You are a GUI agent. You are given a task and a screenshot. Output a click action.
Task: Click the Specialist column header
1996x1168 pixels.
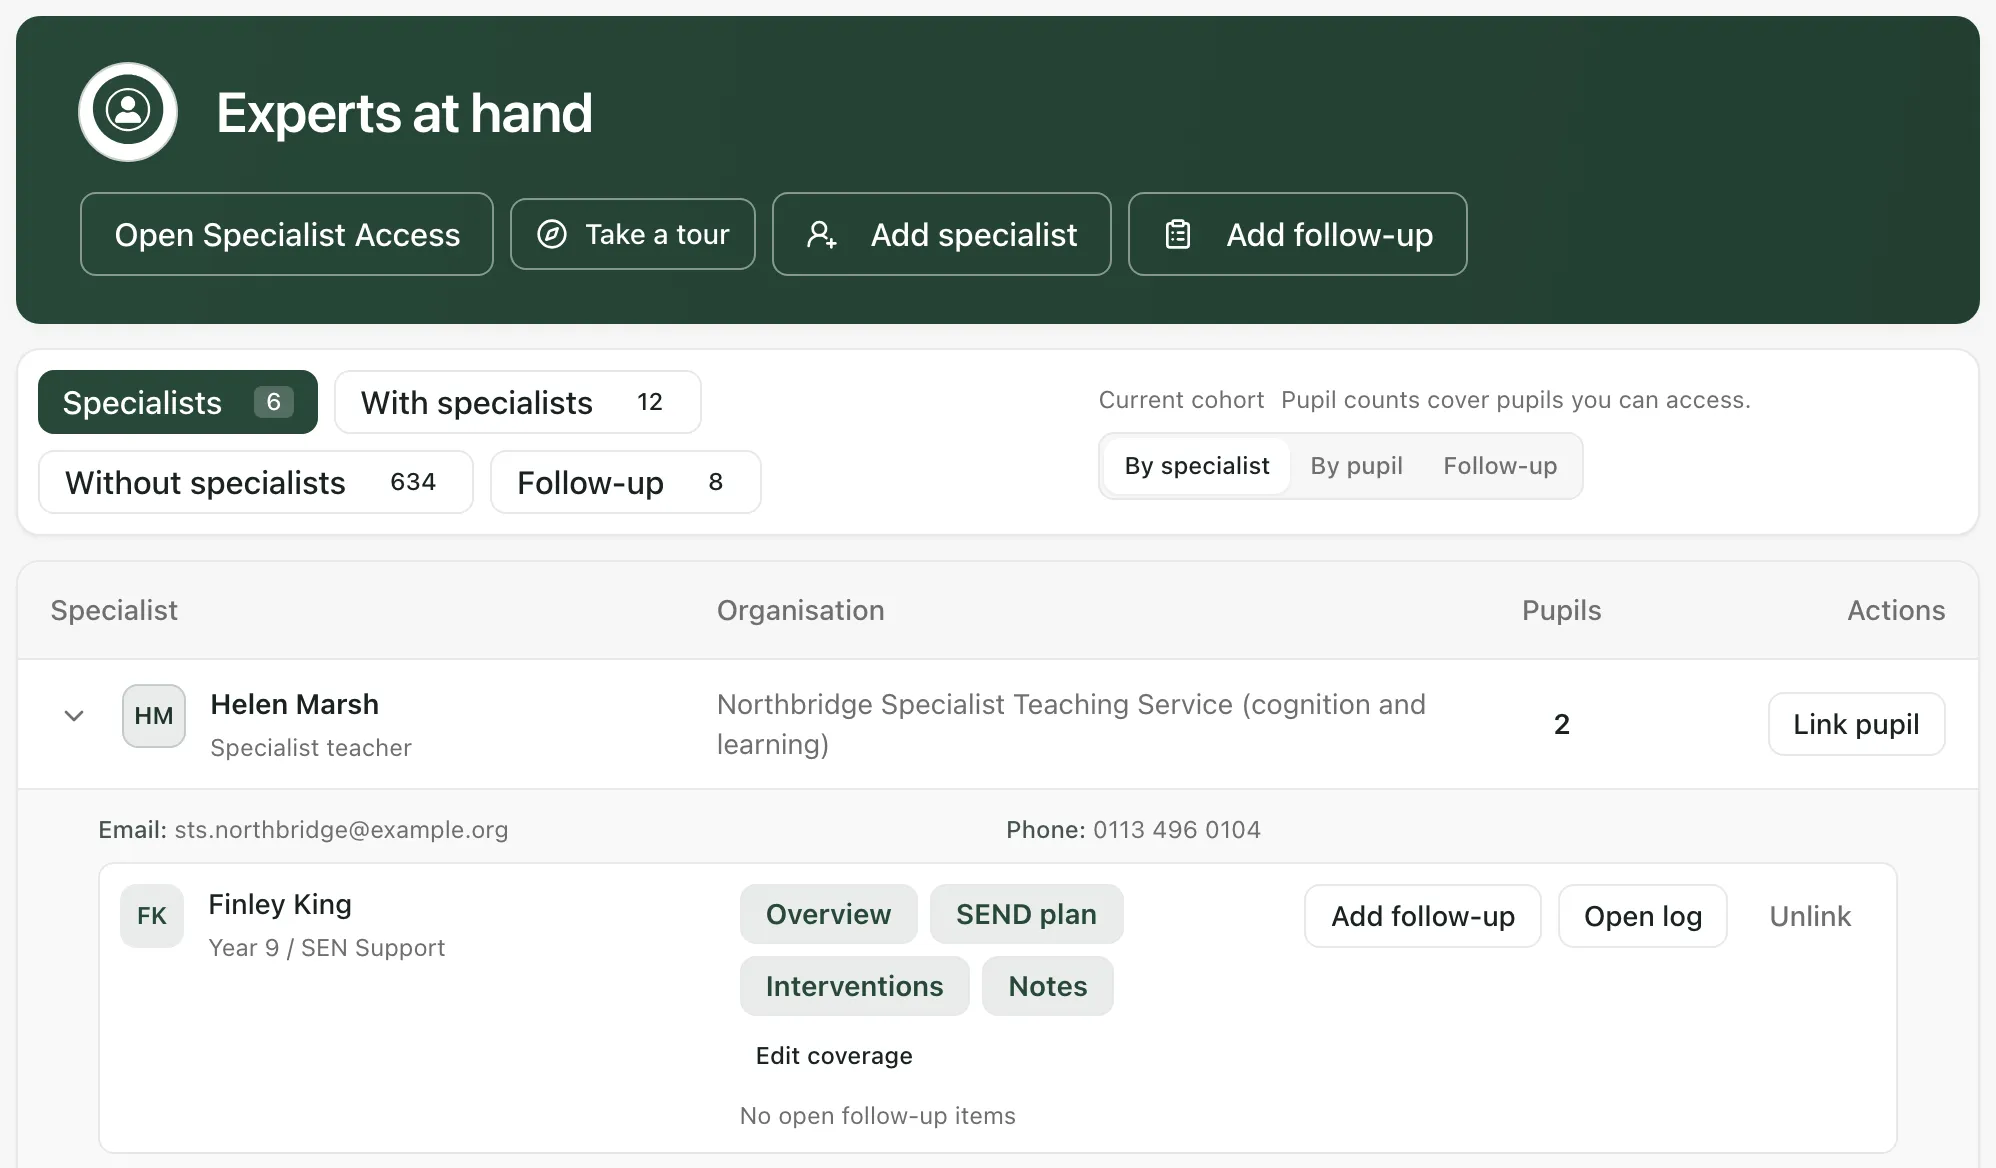(114, 610)
